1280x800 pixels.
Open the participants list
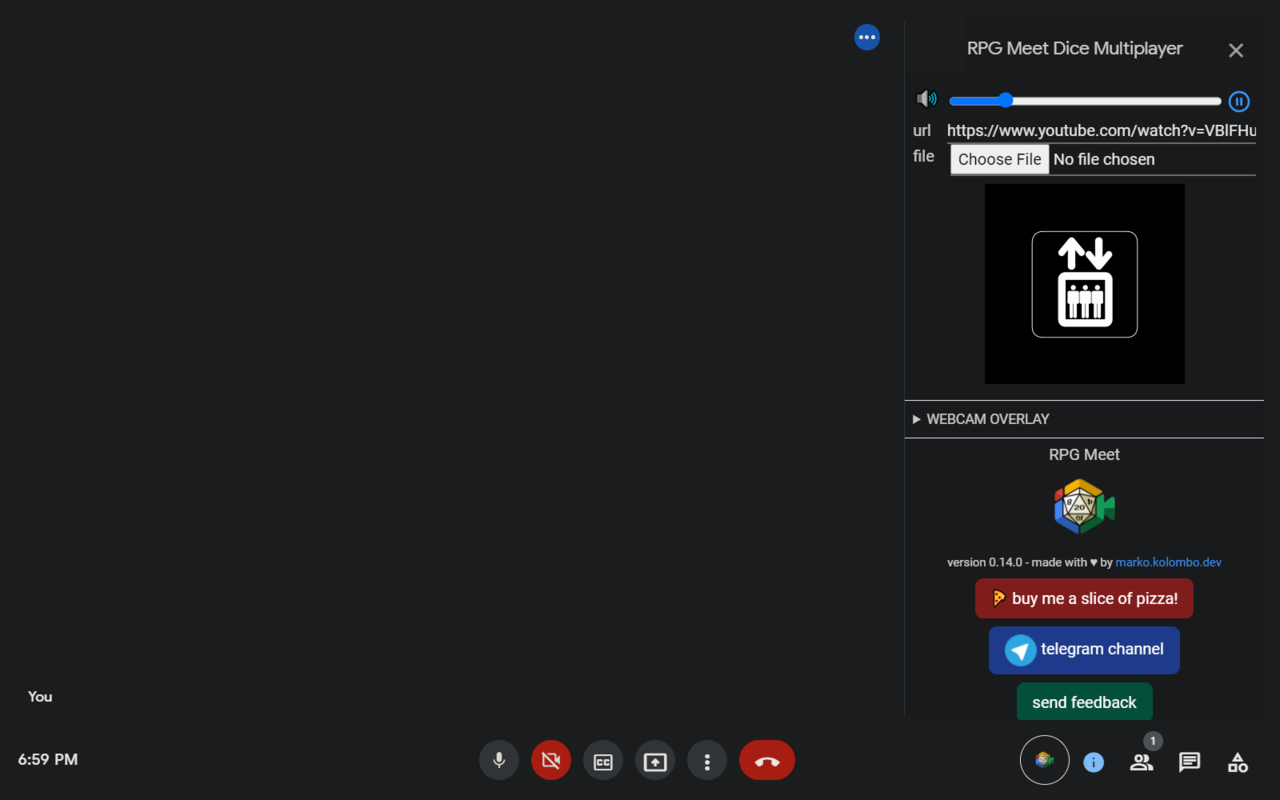(1141, 762)
